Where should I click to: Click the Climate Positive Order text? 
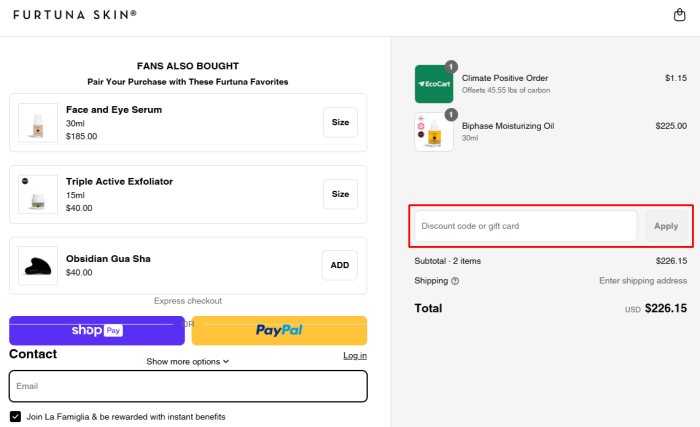[505, 78]
